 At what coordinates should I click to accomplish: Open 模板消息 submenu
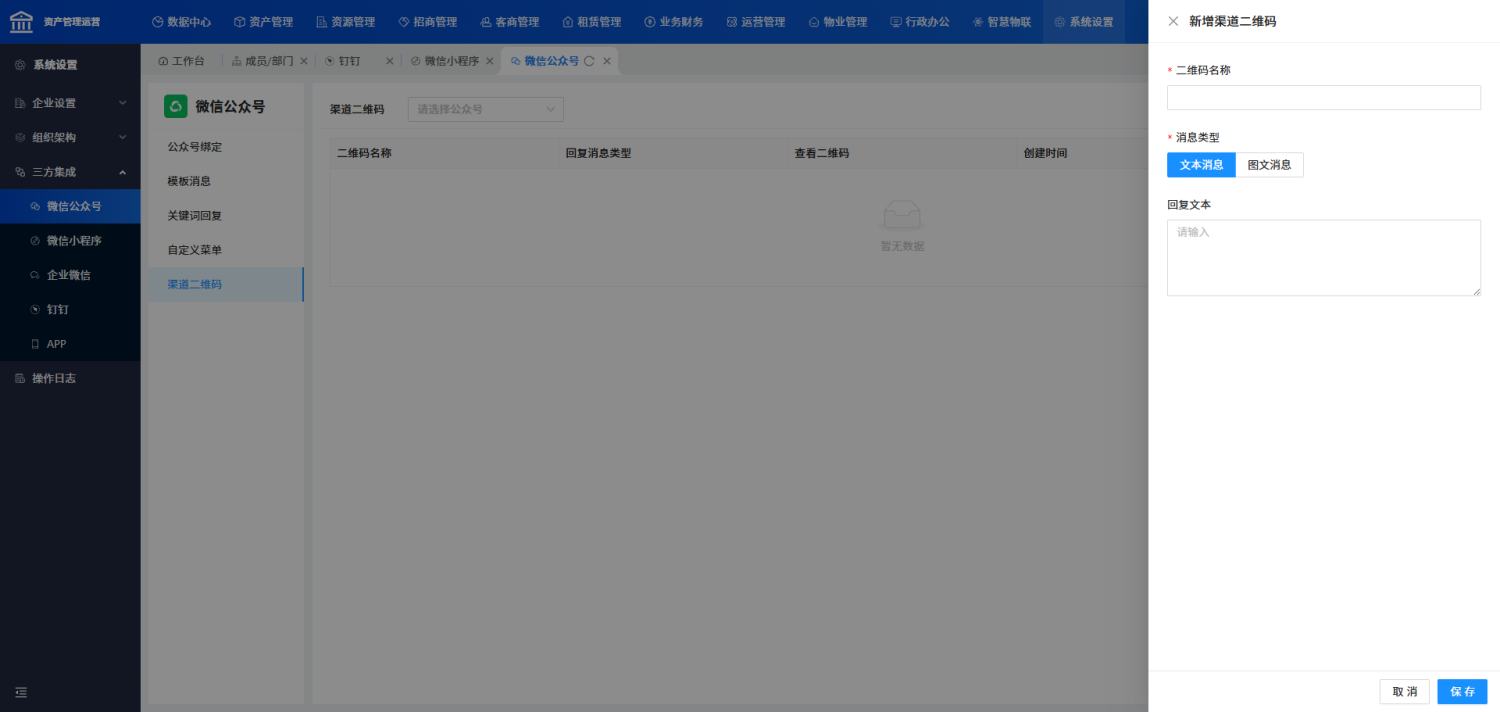[226, 181]
